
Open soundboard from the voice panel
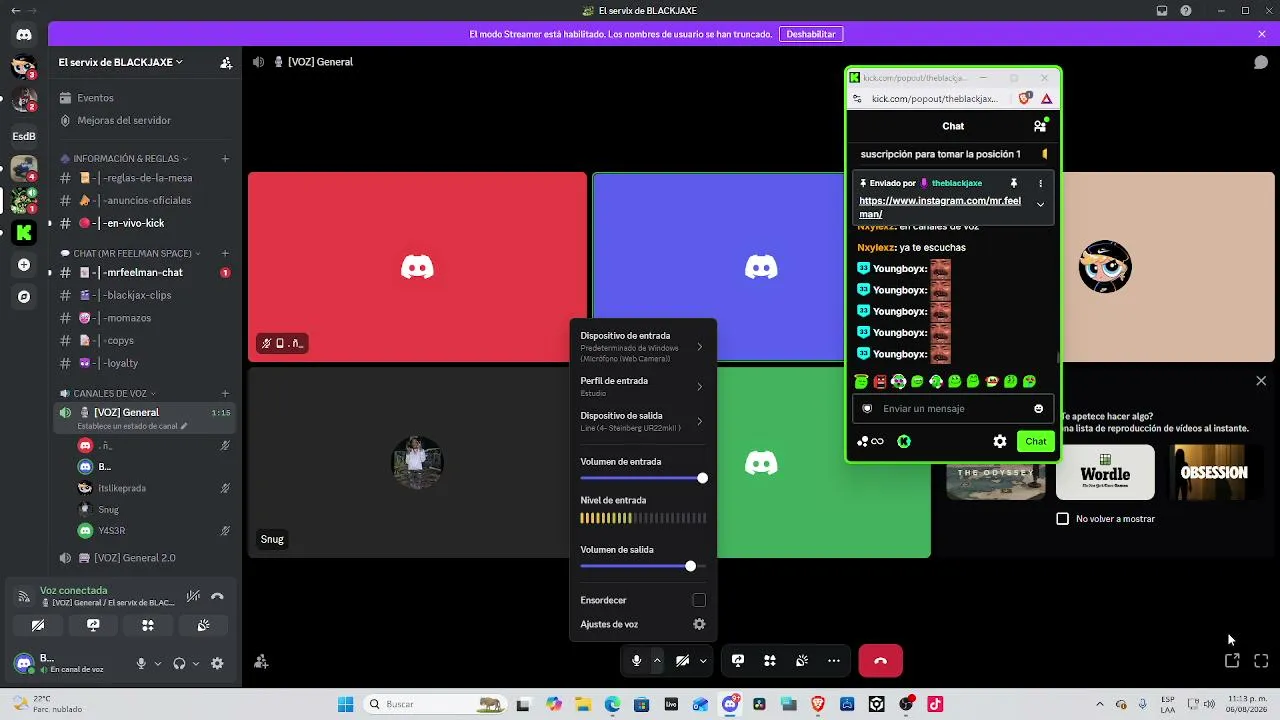[x=203, y=625]
